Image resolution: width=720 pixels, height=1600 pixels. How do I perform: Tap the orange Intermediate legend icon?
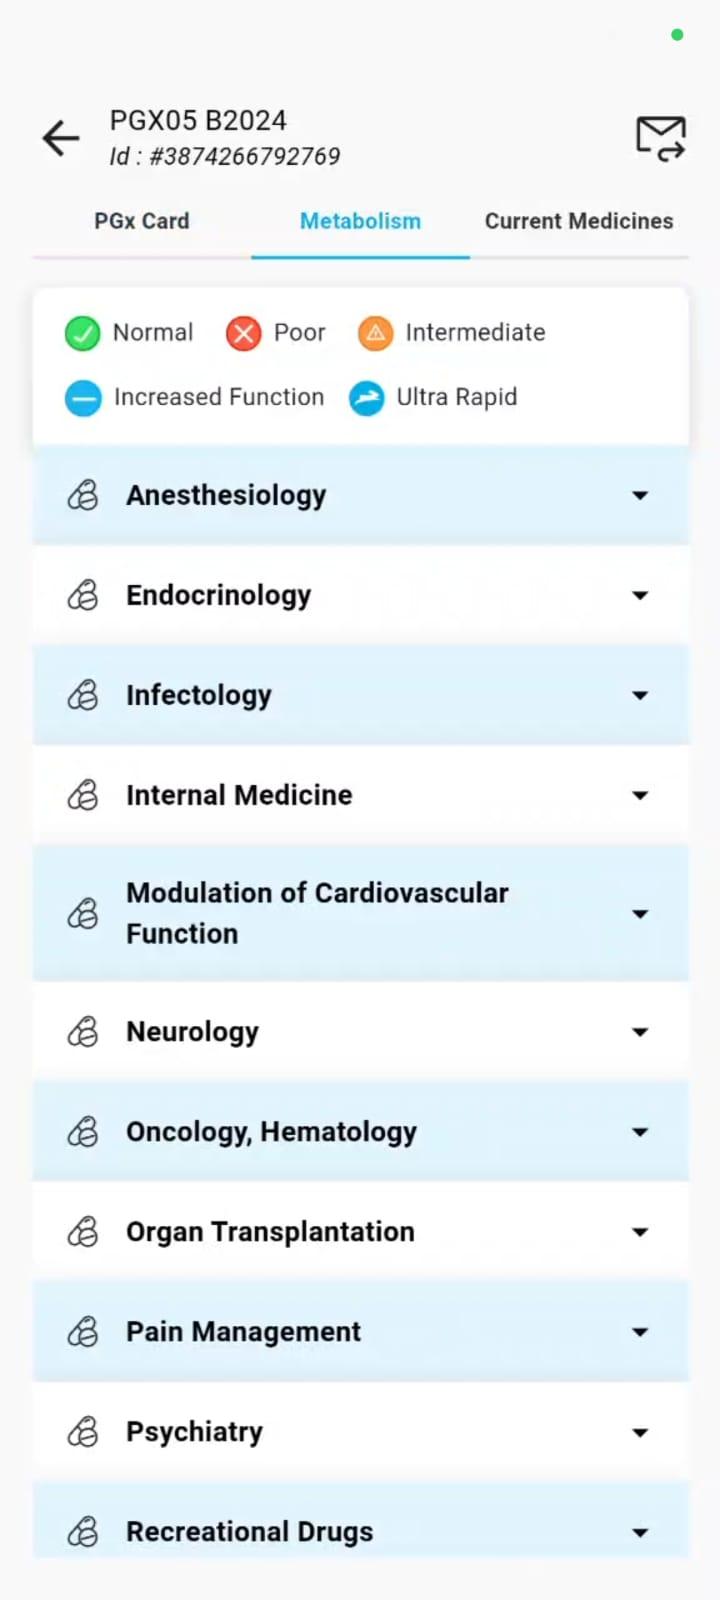[375, 333]
